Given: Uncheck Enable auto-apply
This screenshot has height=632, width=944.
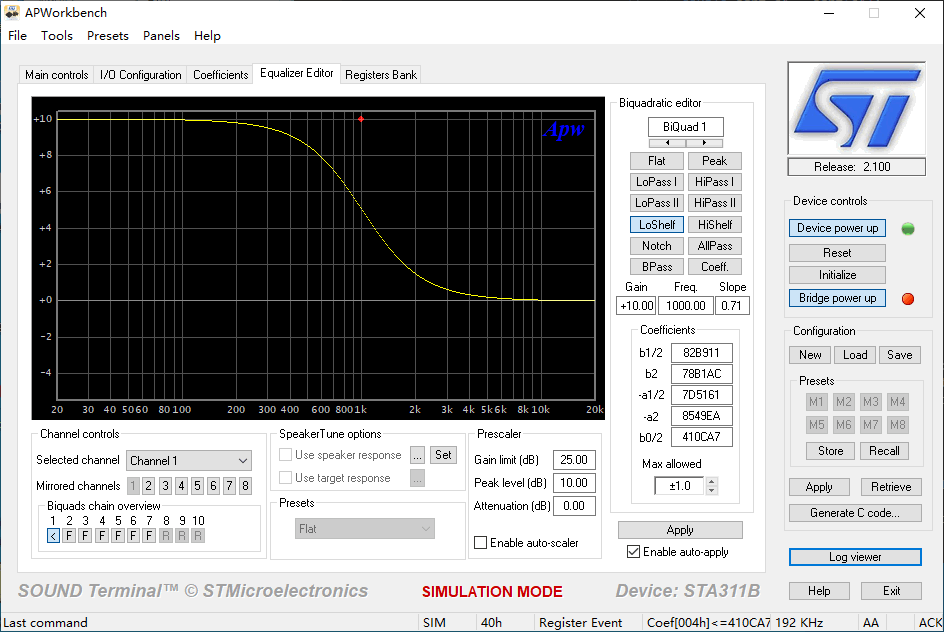Looking at the screenshot, I should tap(633, 552).
